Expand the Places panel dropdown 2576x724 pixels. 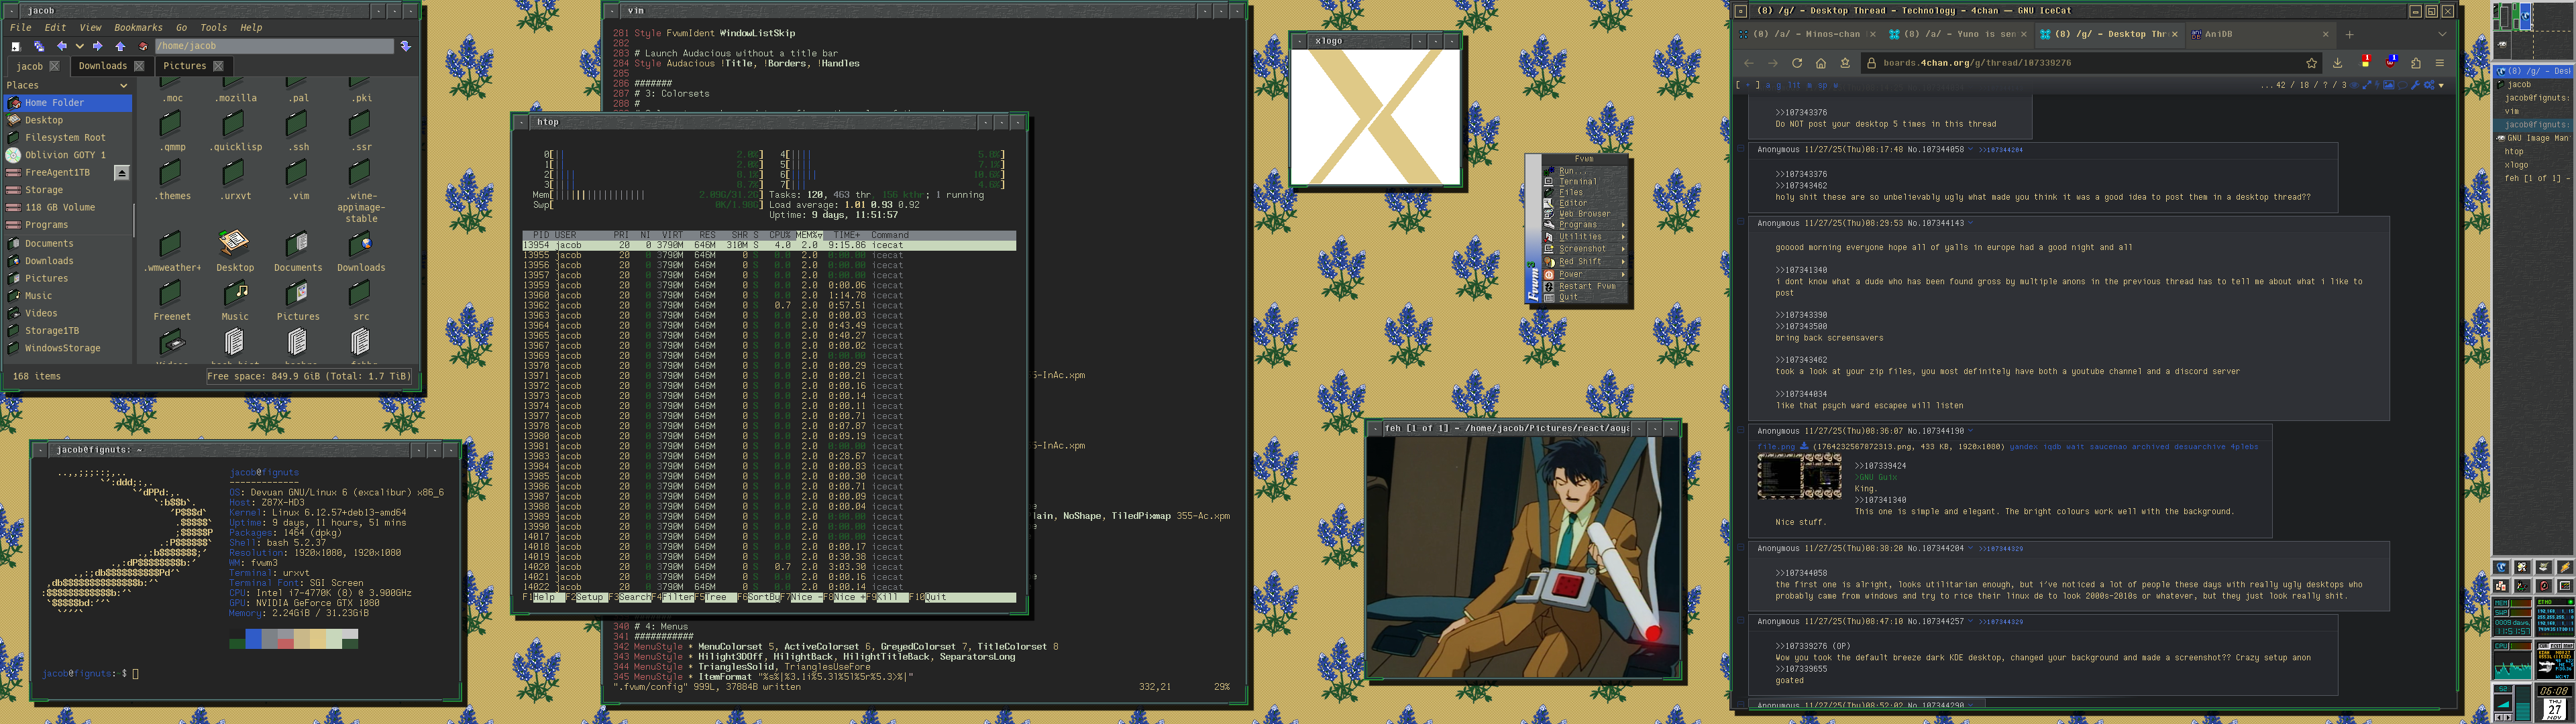click(123, 85)
